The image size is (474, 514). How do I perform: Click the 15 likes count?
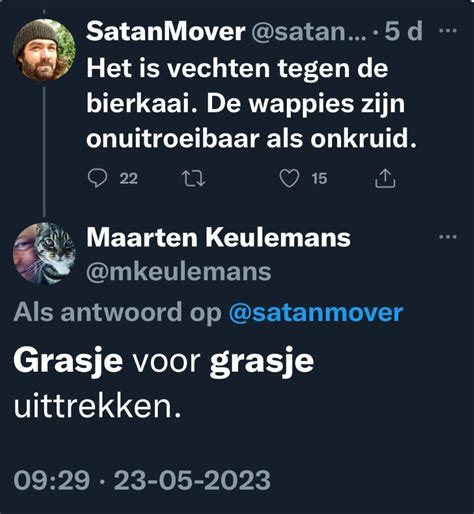coord(319,179)
